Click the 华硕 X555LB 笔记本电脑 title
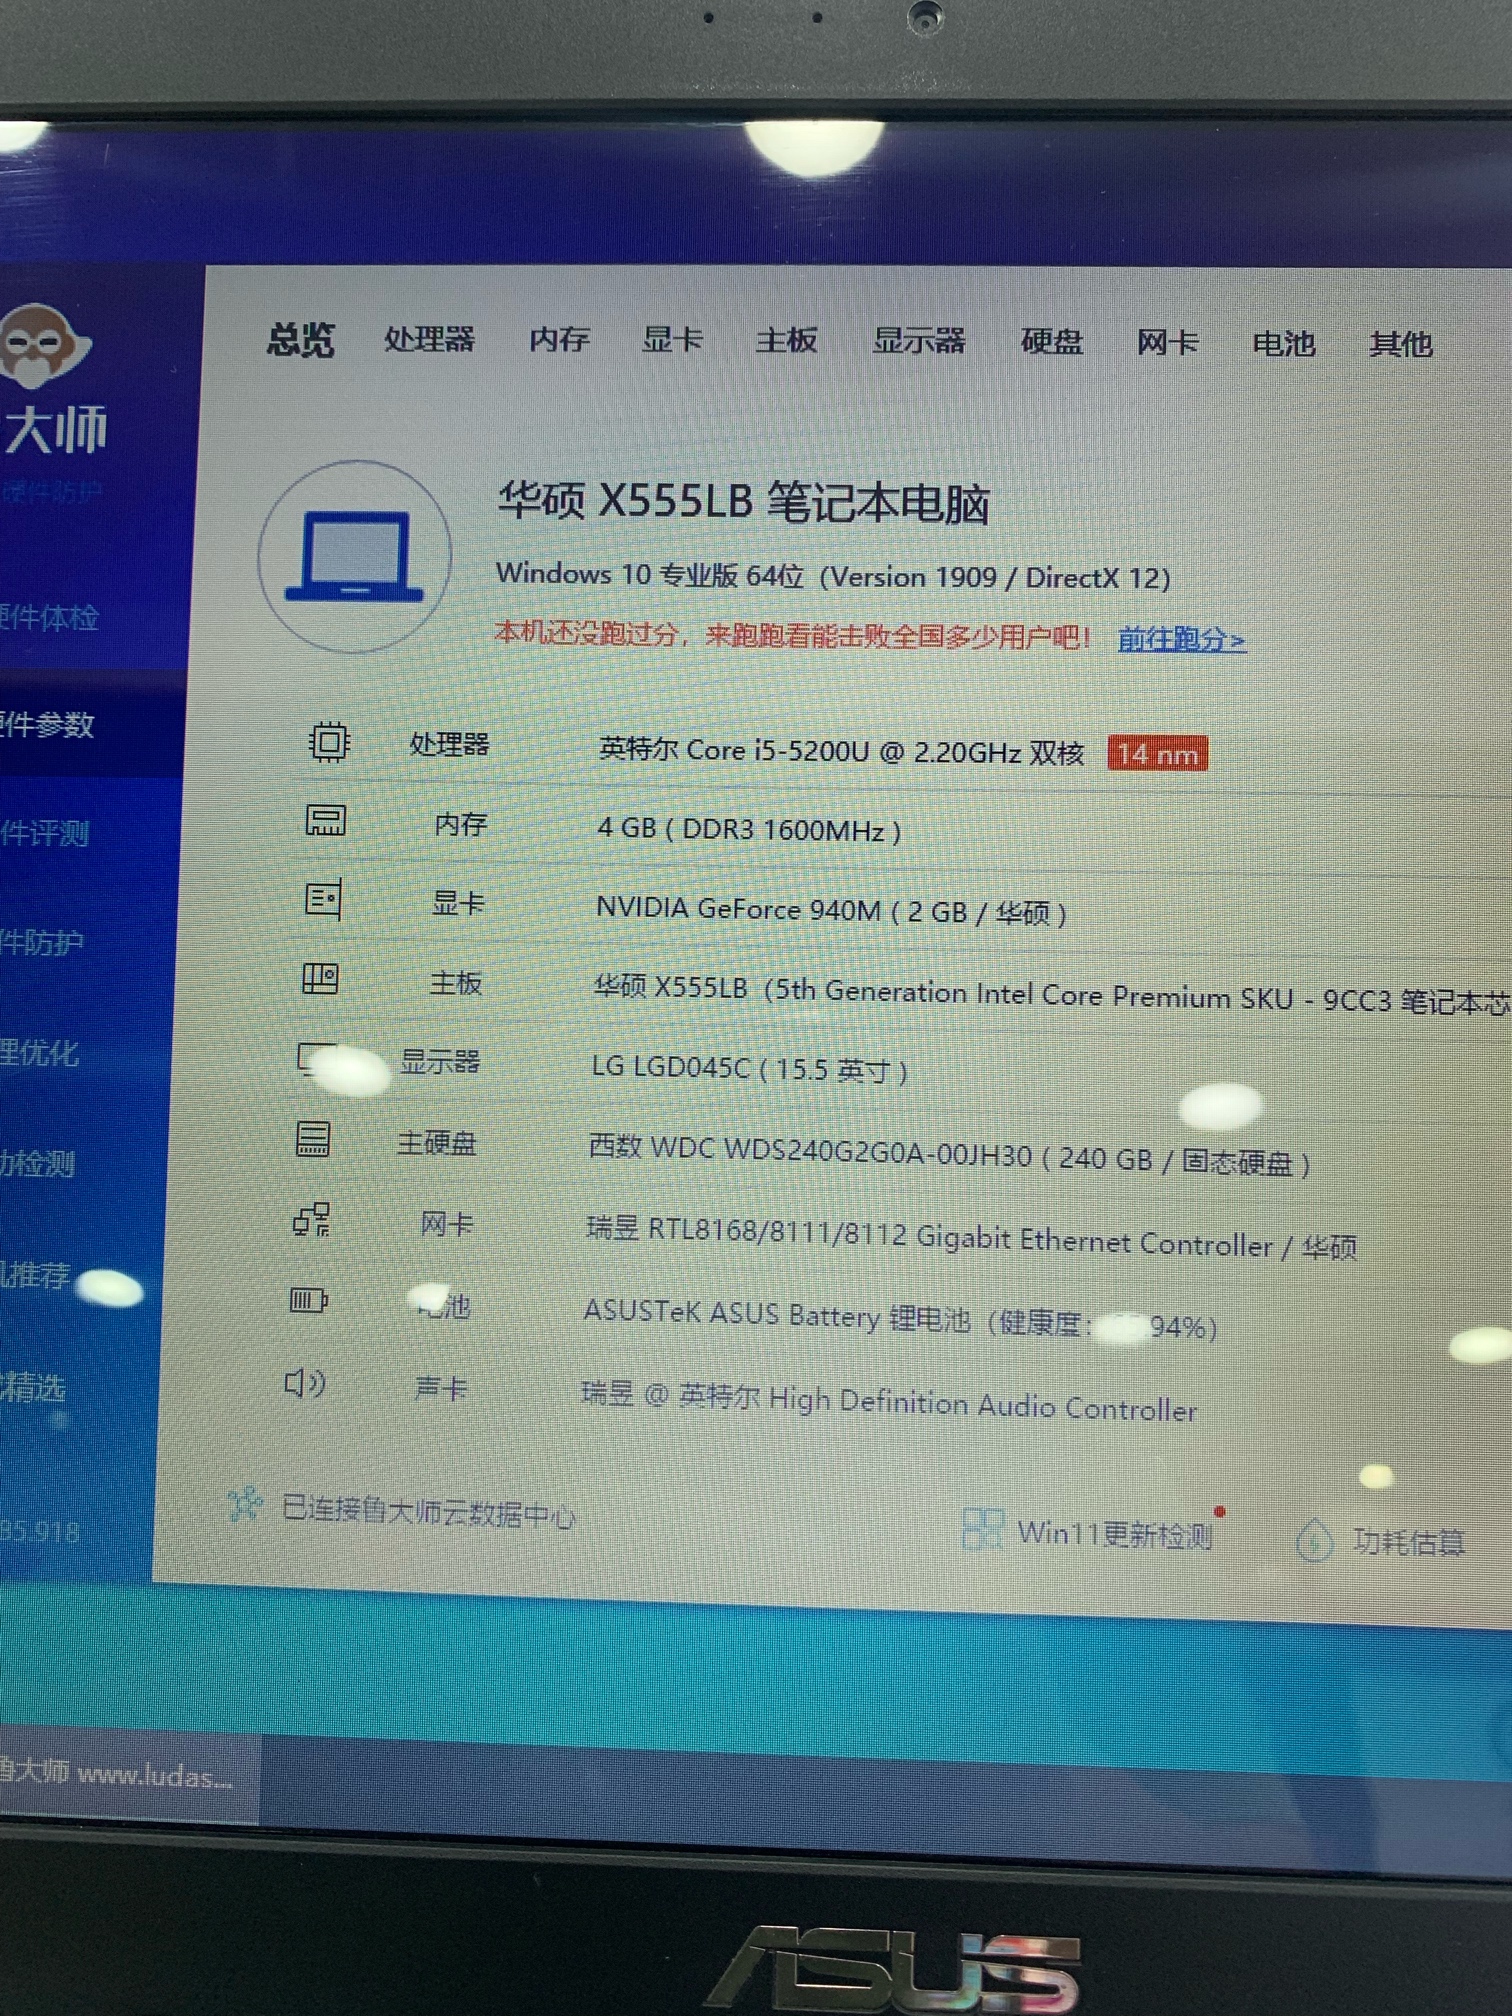Viewport: 1512px width, 2016px height. coord(744,502)
